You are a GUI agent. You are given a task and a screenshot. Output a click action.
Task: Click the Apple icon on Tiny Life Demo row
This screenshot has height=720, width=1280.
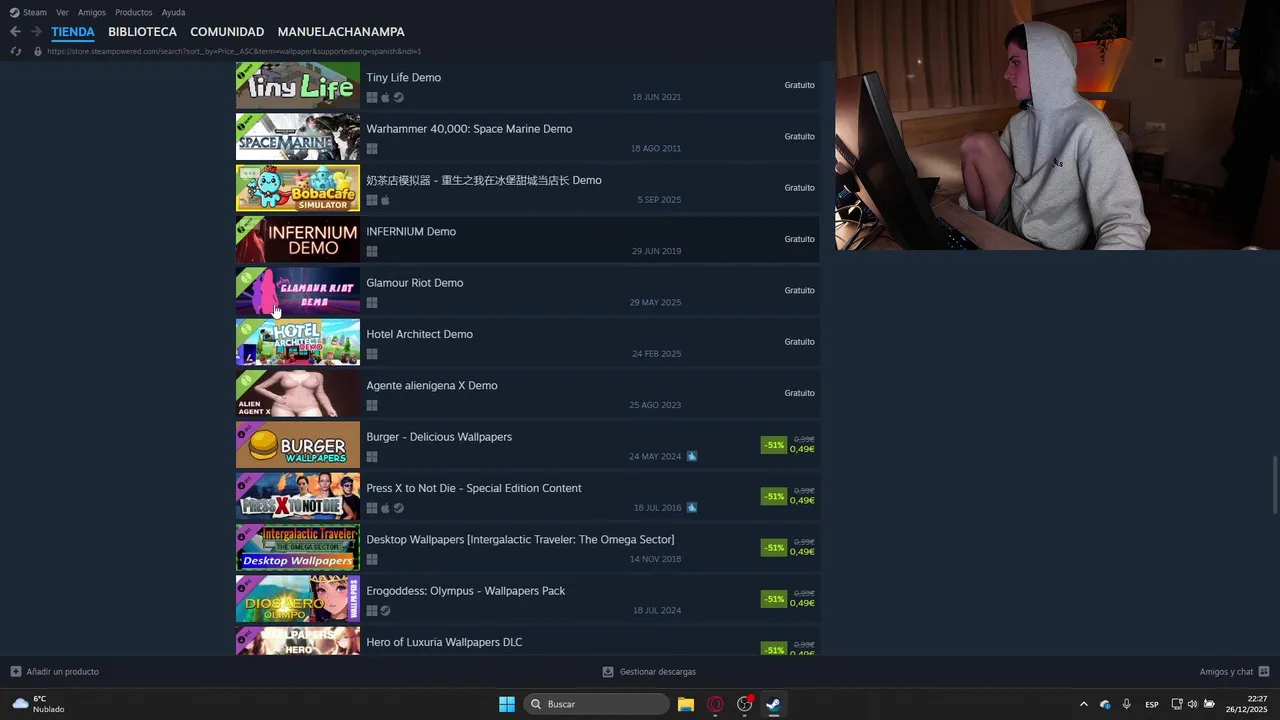pos(385,97)
